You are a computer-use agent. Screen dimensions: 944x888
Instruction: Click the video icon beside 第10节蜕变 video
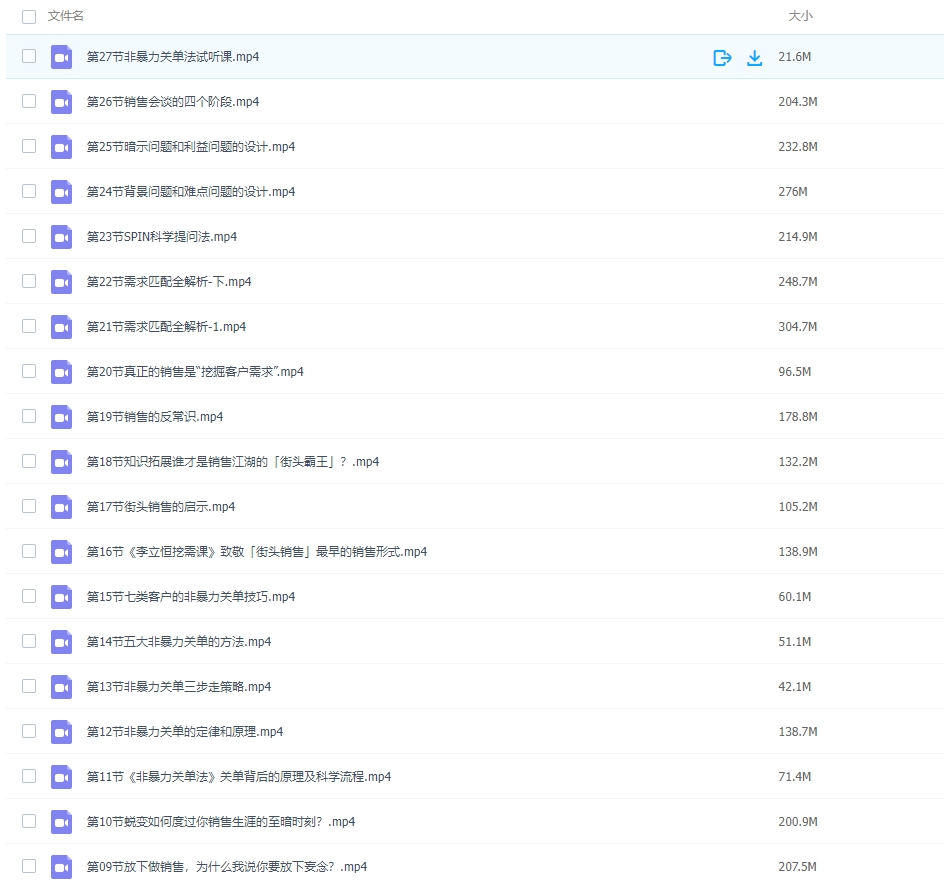(61, 821)
